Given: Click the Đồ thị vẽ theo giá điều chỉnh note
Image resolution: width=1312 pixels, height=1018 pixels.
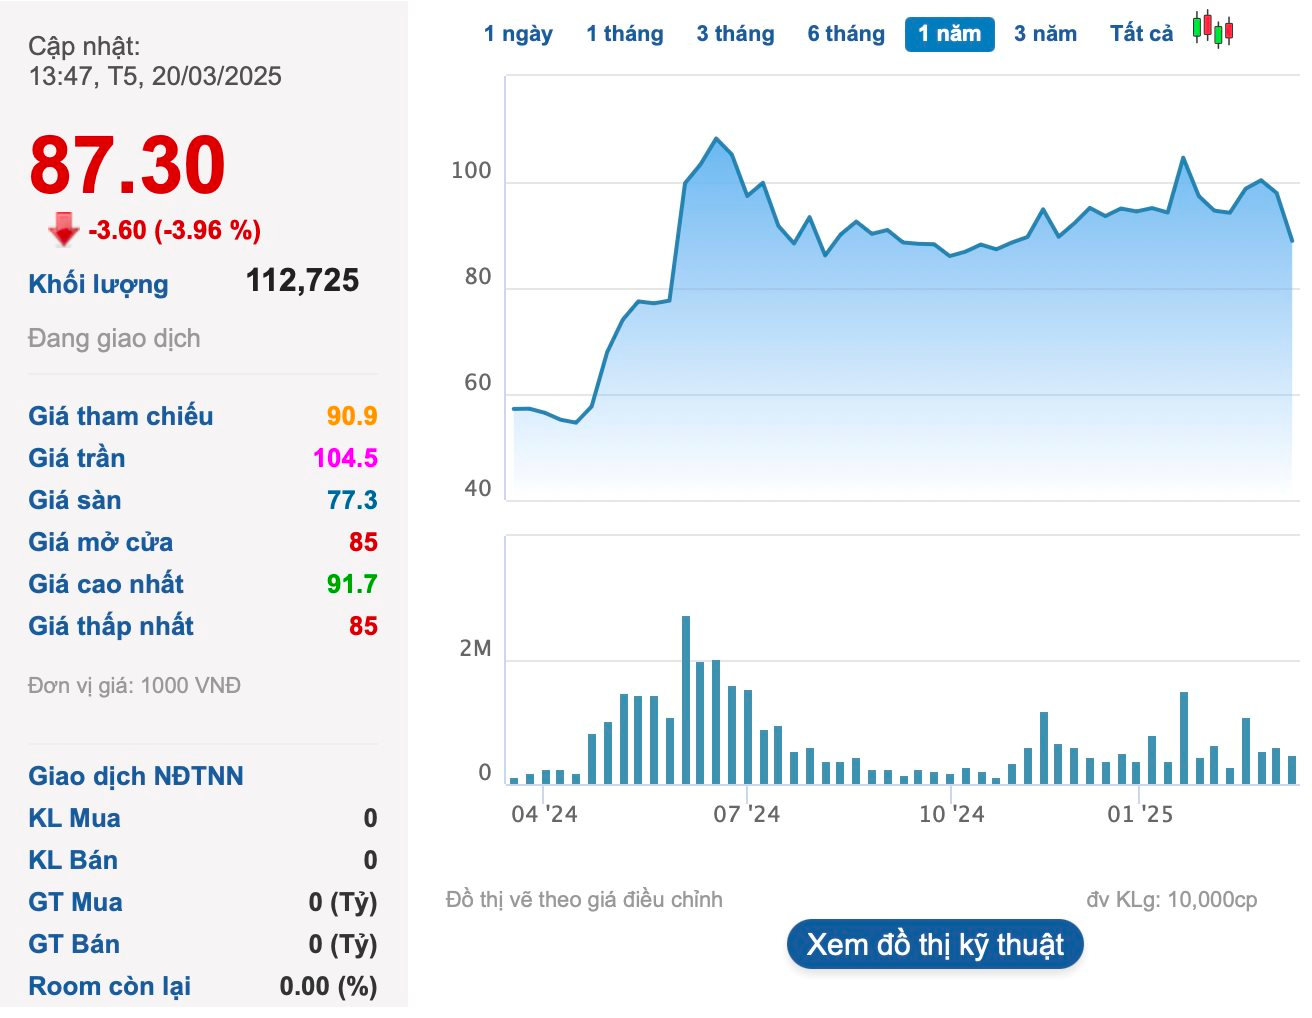Looking at the screenshot, I should click(x=584, y=900).
